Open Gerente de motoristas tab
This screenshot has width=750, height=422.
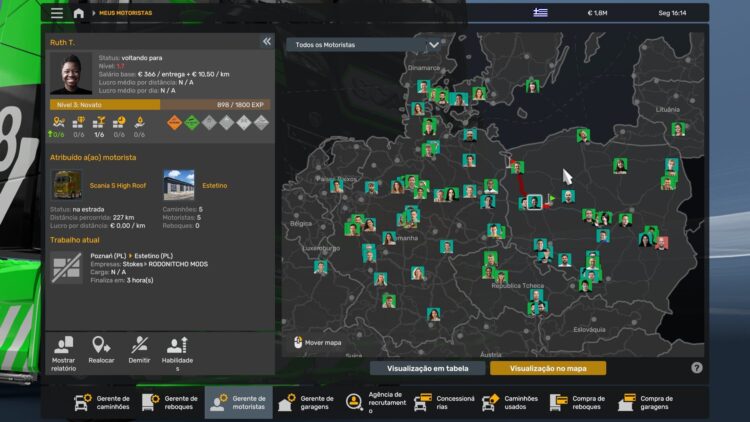pos(239,402)
